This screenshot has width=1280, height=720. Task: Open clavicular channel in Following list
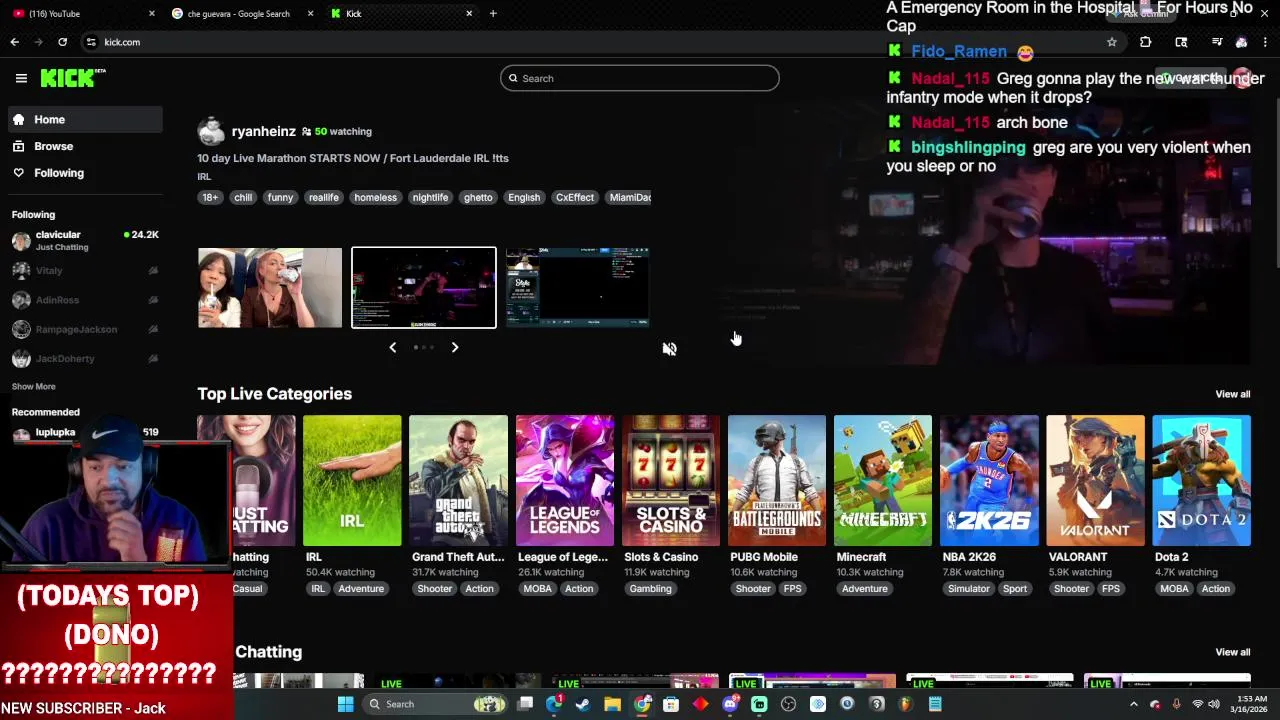click(x=85, y=240)
